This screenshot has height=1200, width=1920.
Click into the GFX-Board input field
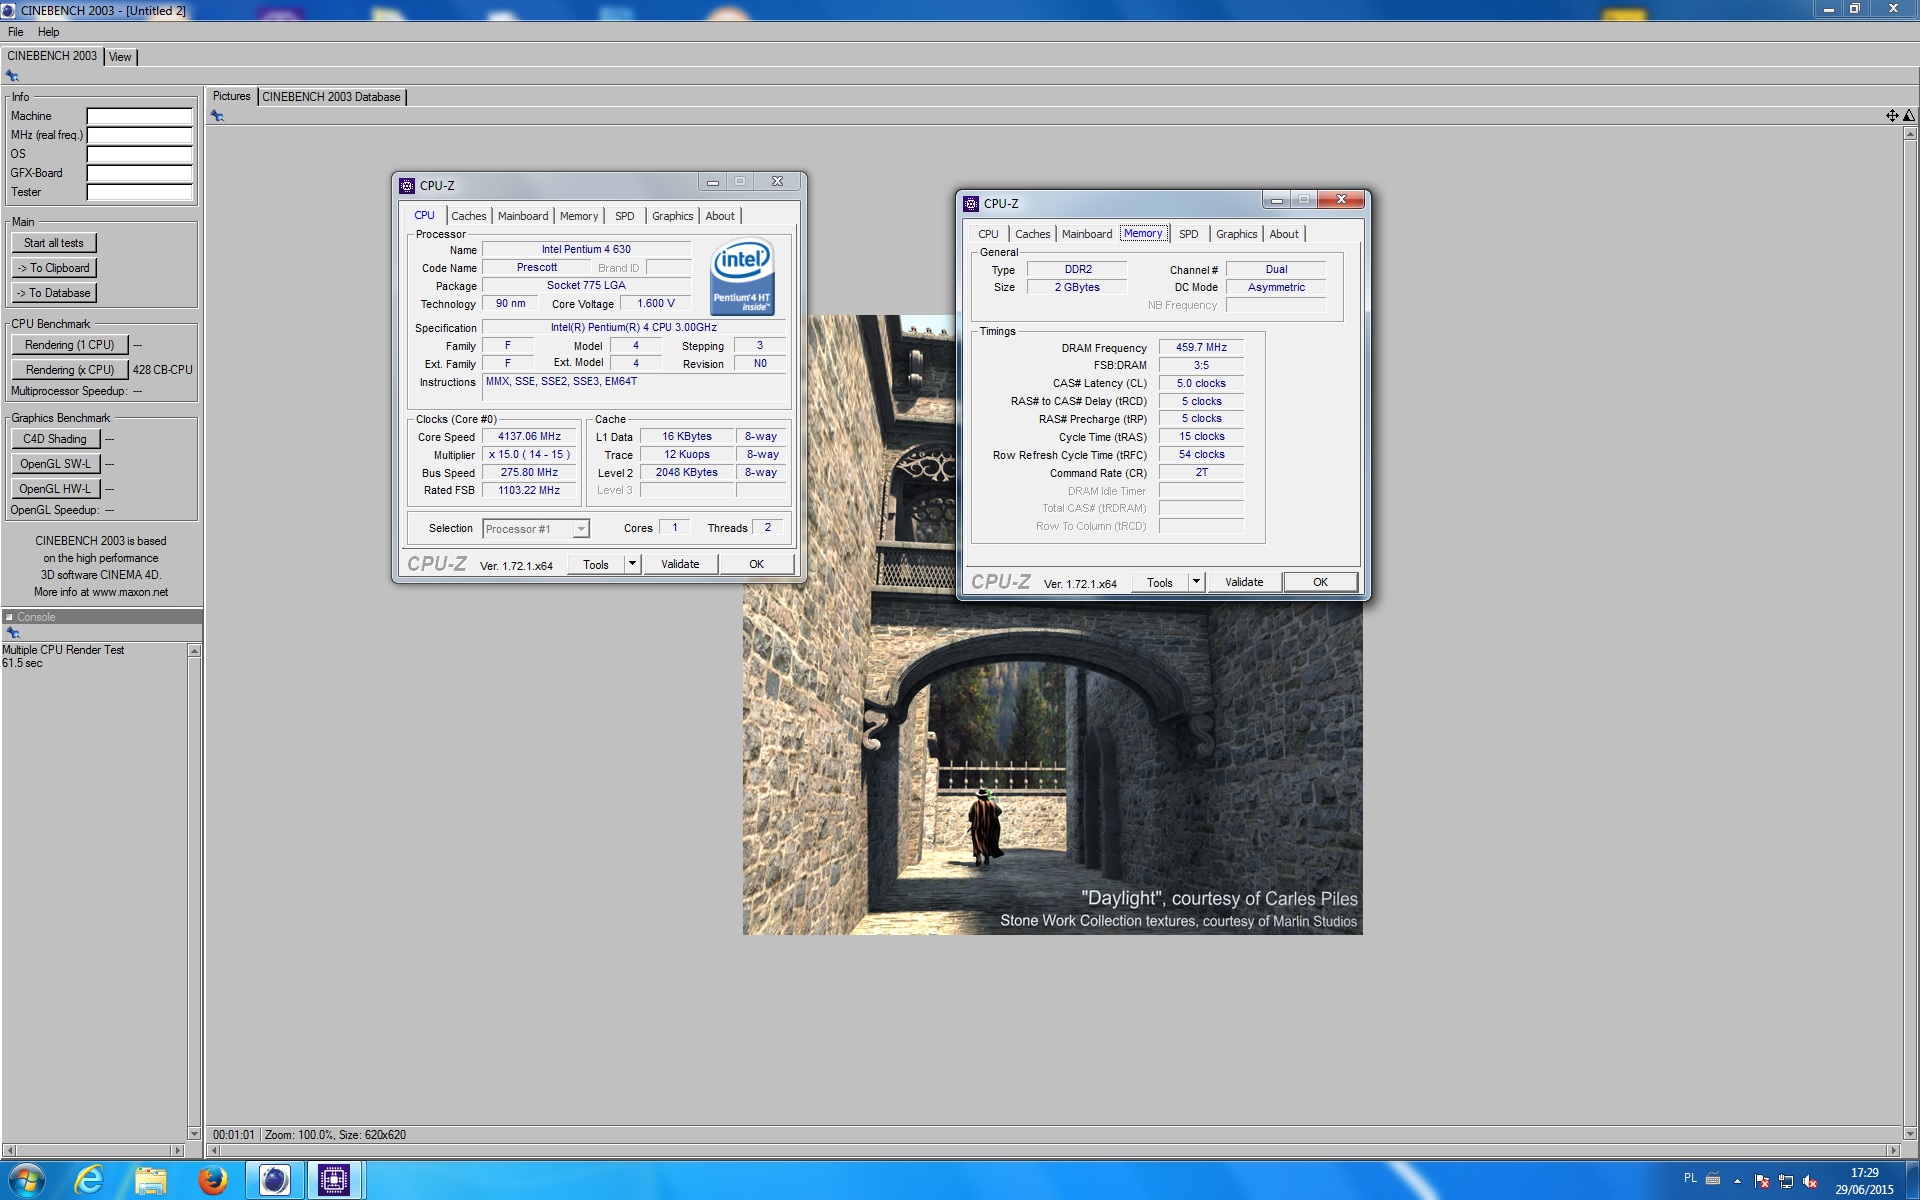(139, 173)
